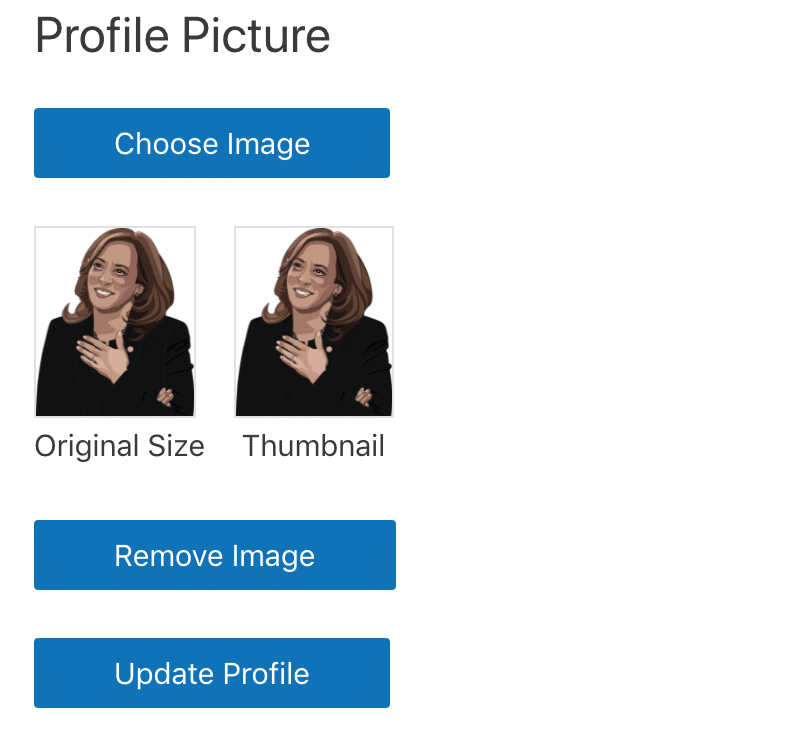Viewport: 808px width, 736px height.
Task: Select the right portrait above Thumbnail
Action: click(x=314, y=322)
